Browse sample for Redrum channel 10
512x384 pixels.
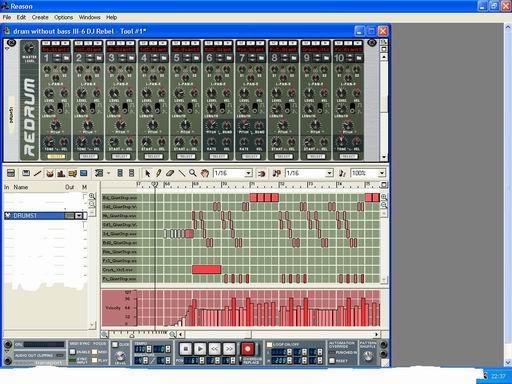[x=359, y=58]
